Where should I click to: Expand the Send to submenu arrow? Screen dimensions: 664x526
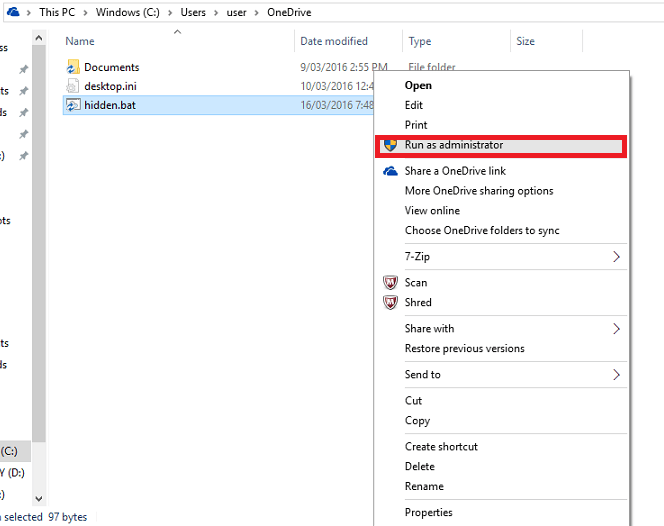click(x=617, y=374)
